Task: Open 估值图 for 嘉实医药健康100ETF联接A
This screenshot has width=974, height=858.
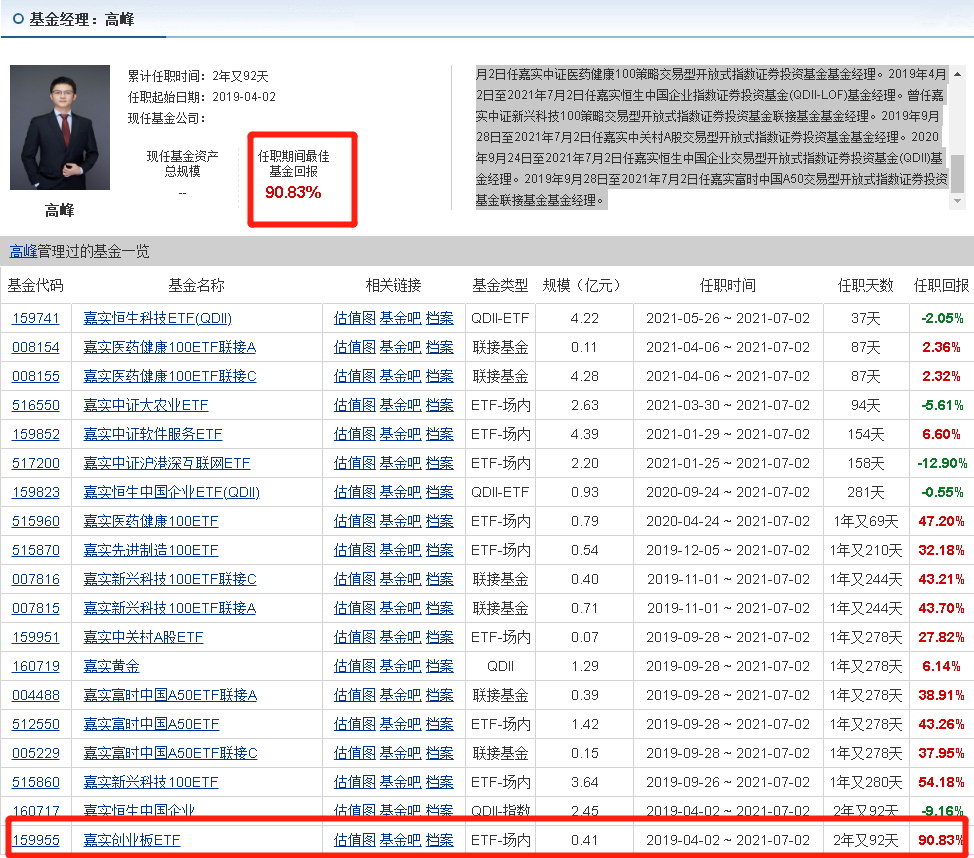Action: (x=354, y=347)
